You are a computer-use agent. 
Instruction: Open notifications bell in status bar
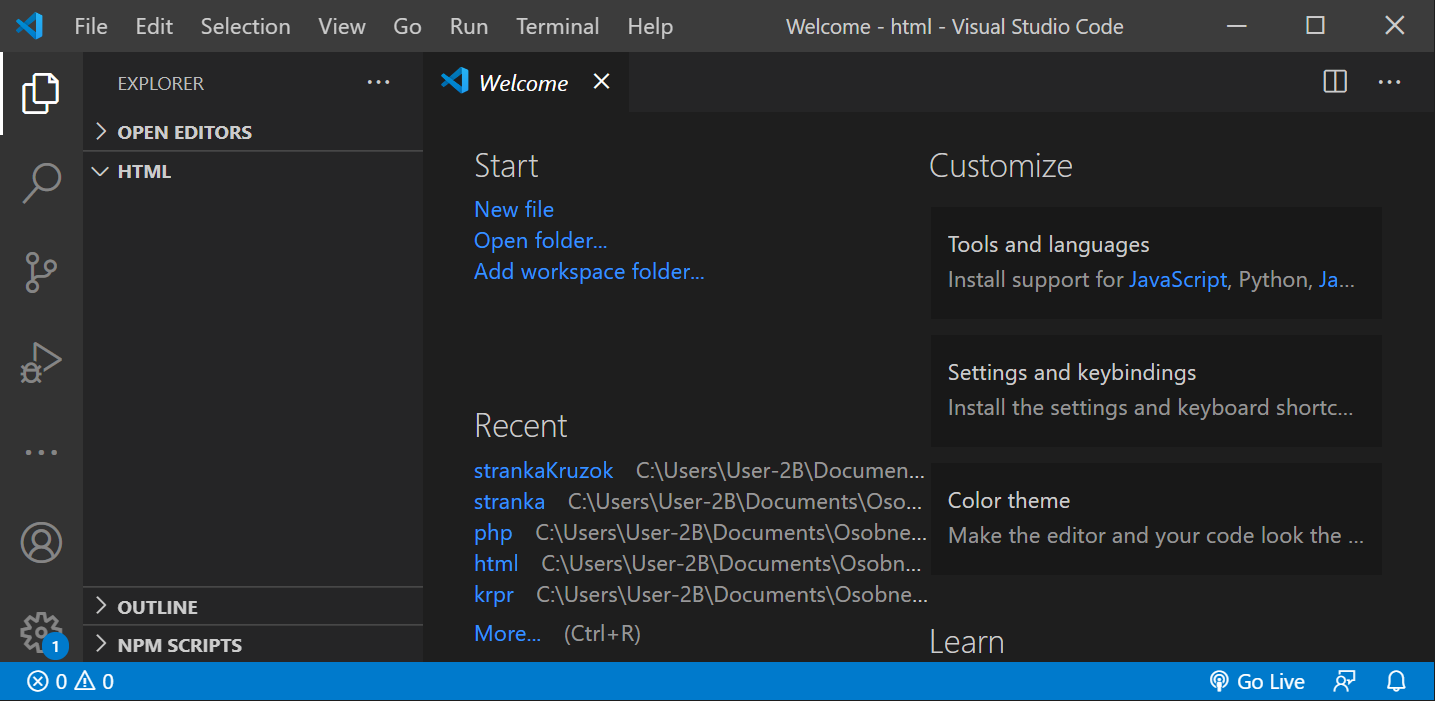(1397, 682)
